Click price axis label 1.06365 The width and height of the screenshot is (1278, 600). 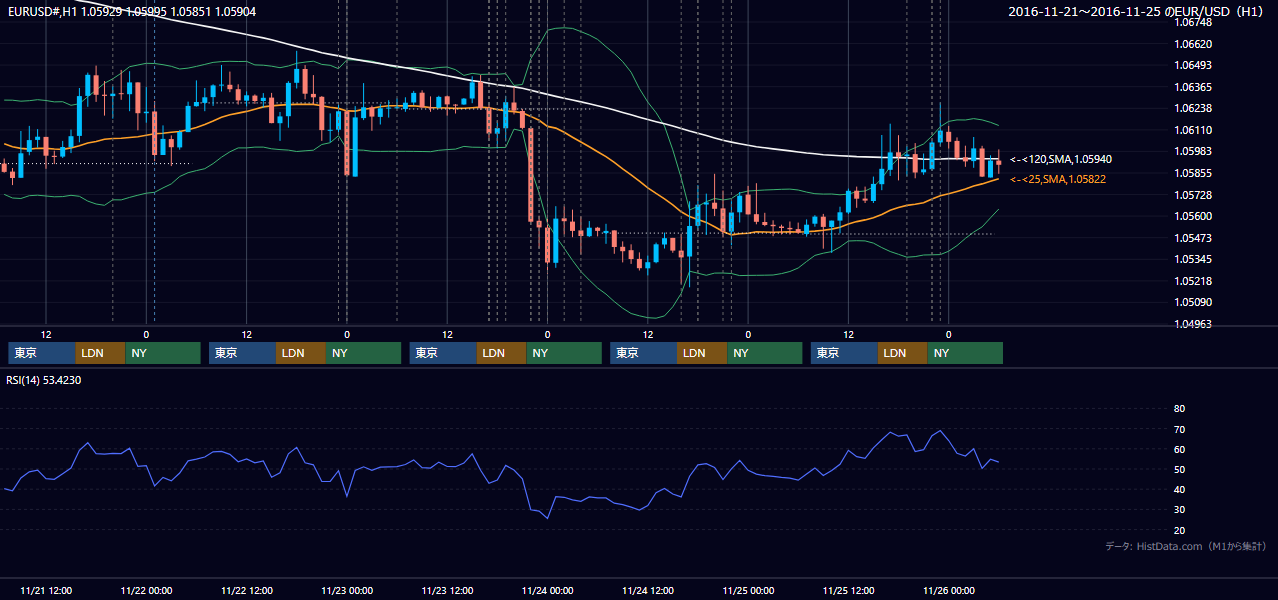(1191, 87)
